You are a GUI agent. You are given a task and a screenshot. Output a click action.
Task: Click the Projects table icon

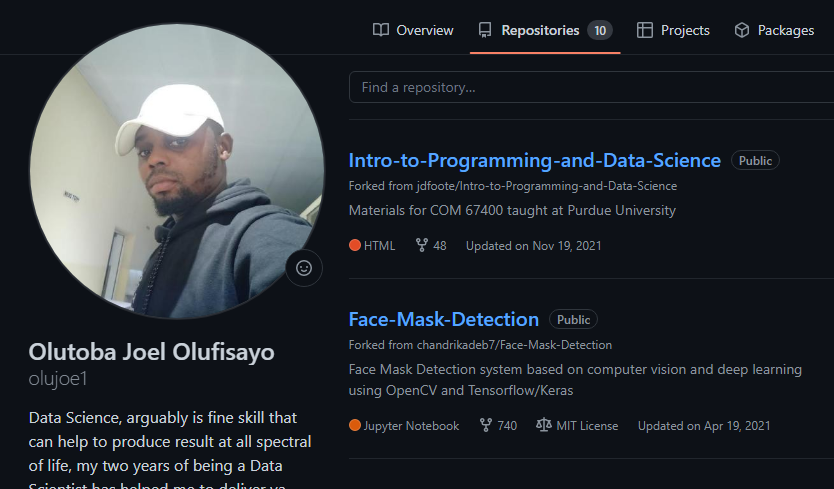click(645, 30)
